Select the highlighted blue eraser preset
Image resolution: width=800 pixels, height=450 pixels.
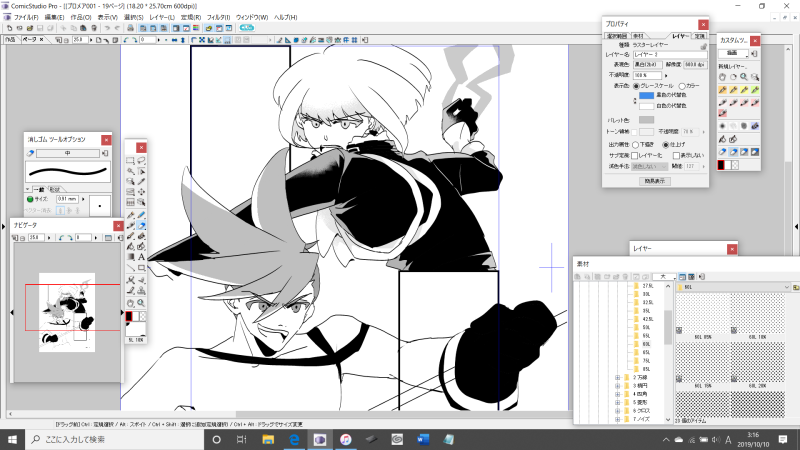coord(733,152)
